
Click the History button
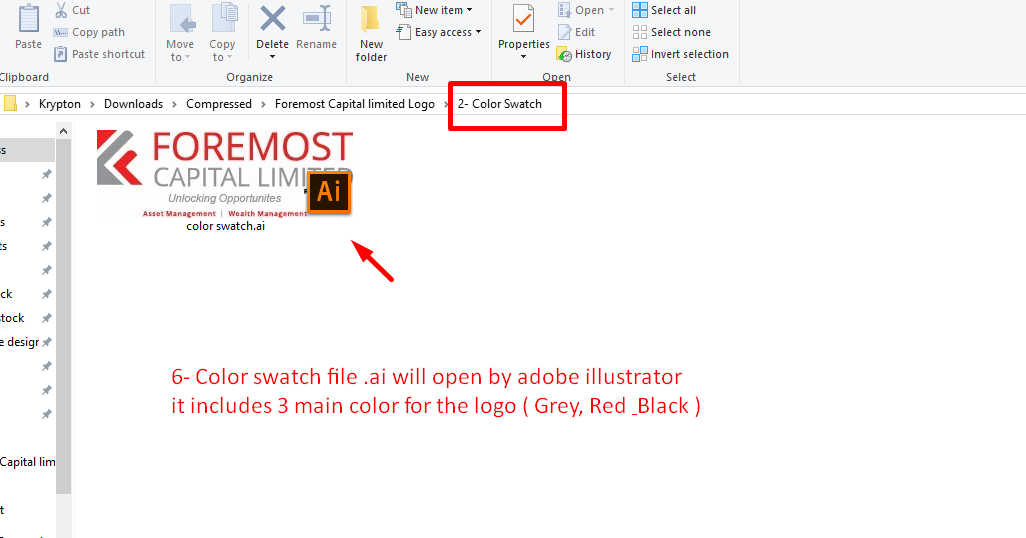584,54
